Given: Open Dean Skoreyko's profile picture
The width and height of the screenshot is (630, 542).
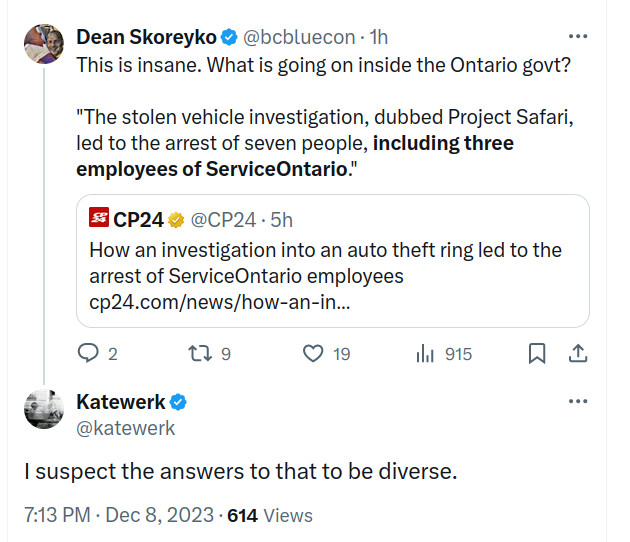Looking at the screenshot, I should pyautogui.click(x=42, y=45).
